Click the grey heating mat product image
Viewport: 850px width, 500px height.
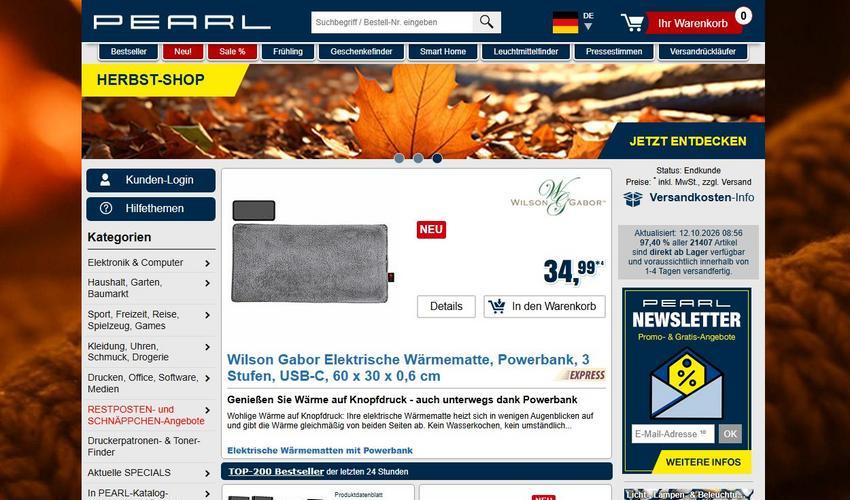tap(312, 262)
